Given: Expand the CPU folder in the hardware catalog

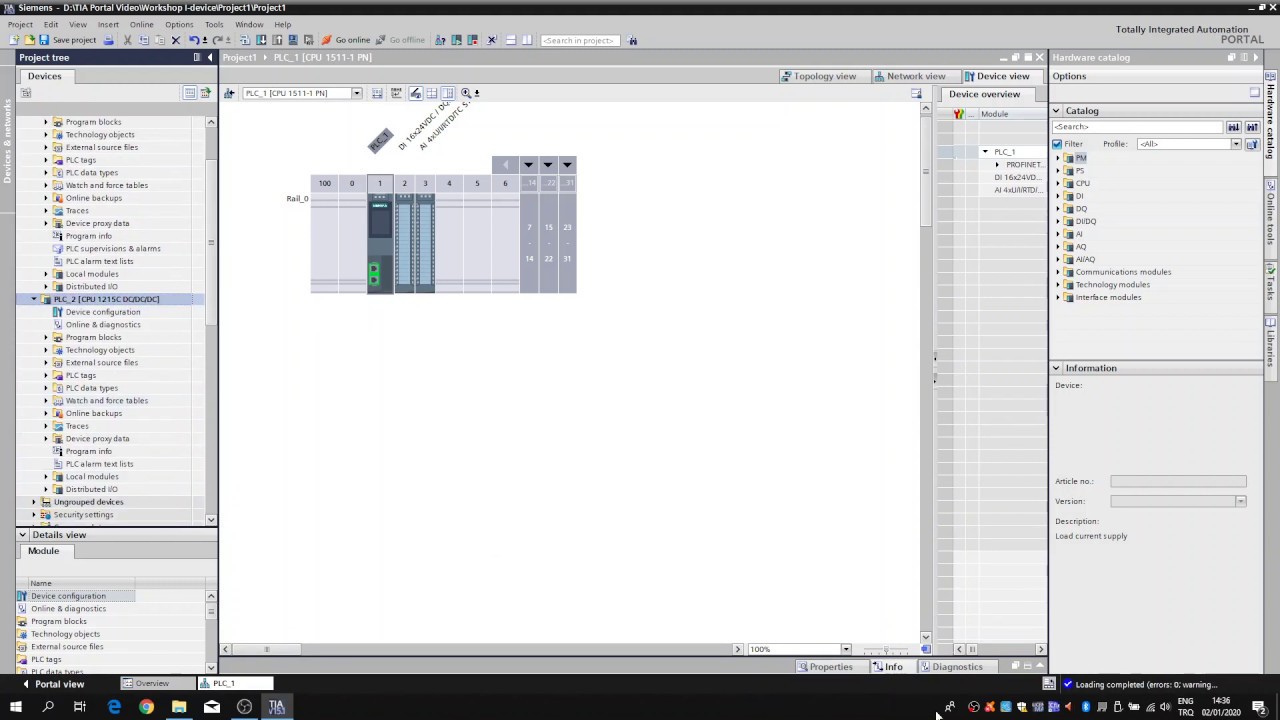Looking at the screenshot, I should (x=1058, y=183).
